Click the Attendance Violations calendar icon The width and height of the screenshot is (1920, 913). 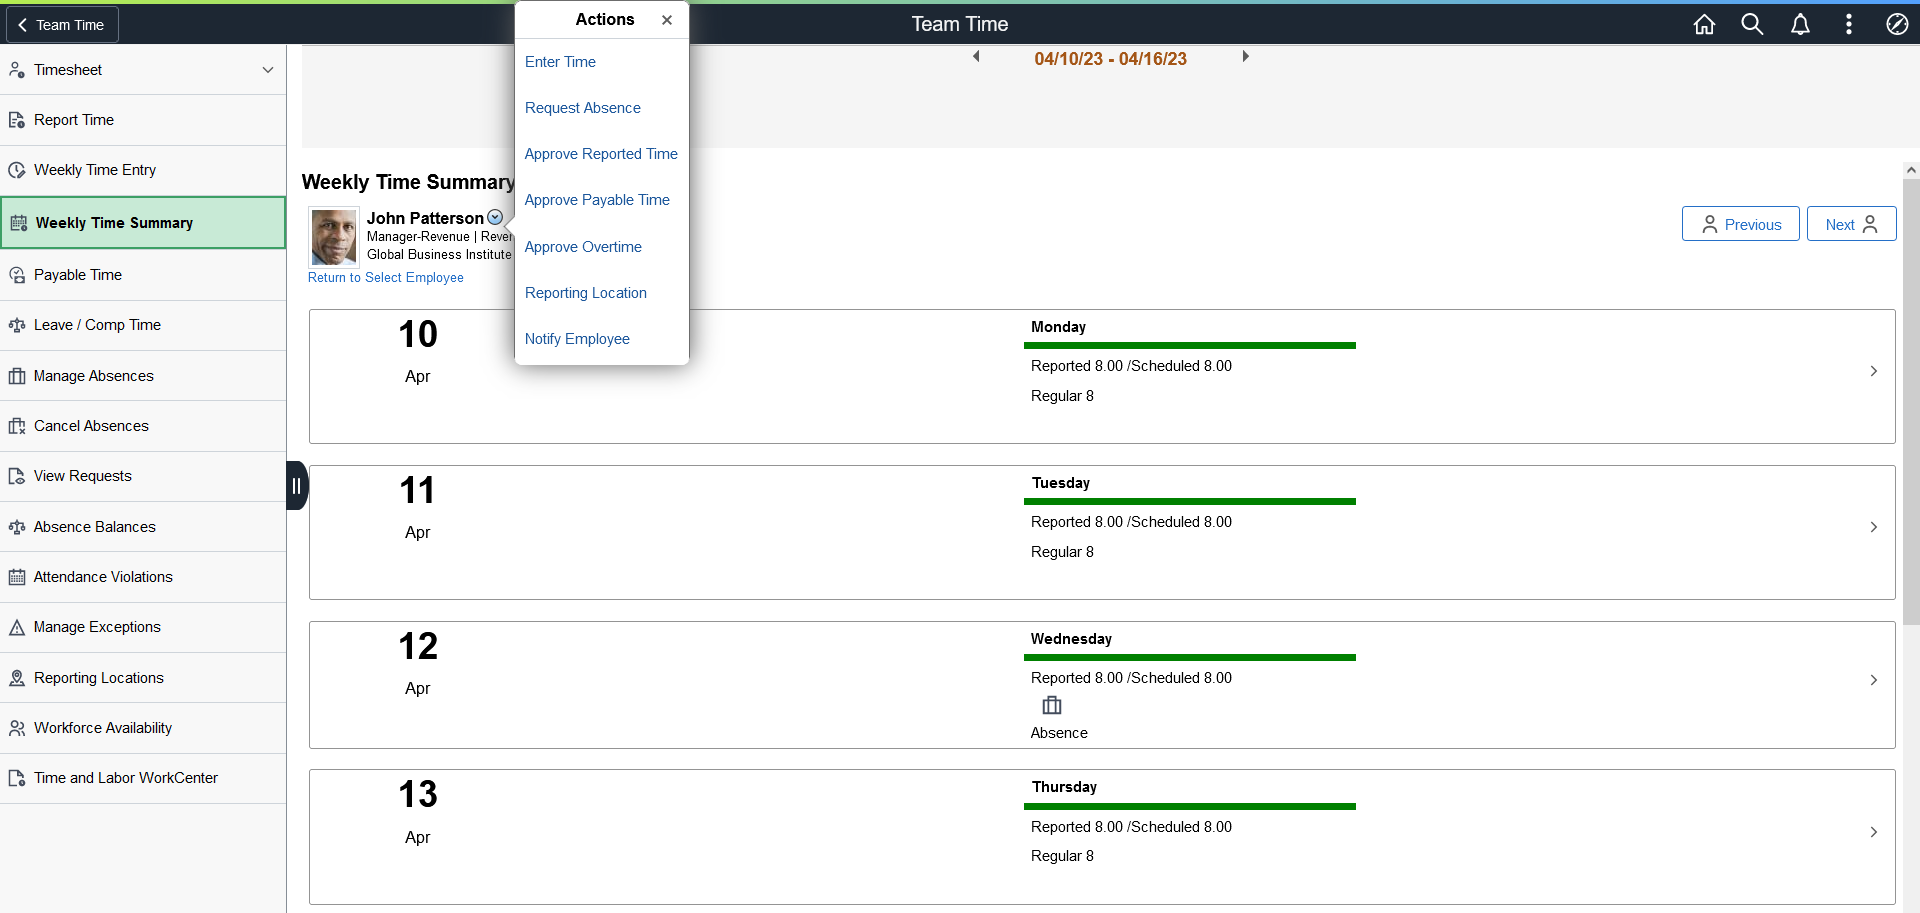(17, 577)
